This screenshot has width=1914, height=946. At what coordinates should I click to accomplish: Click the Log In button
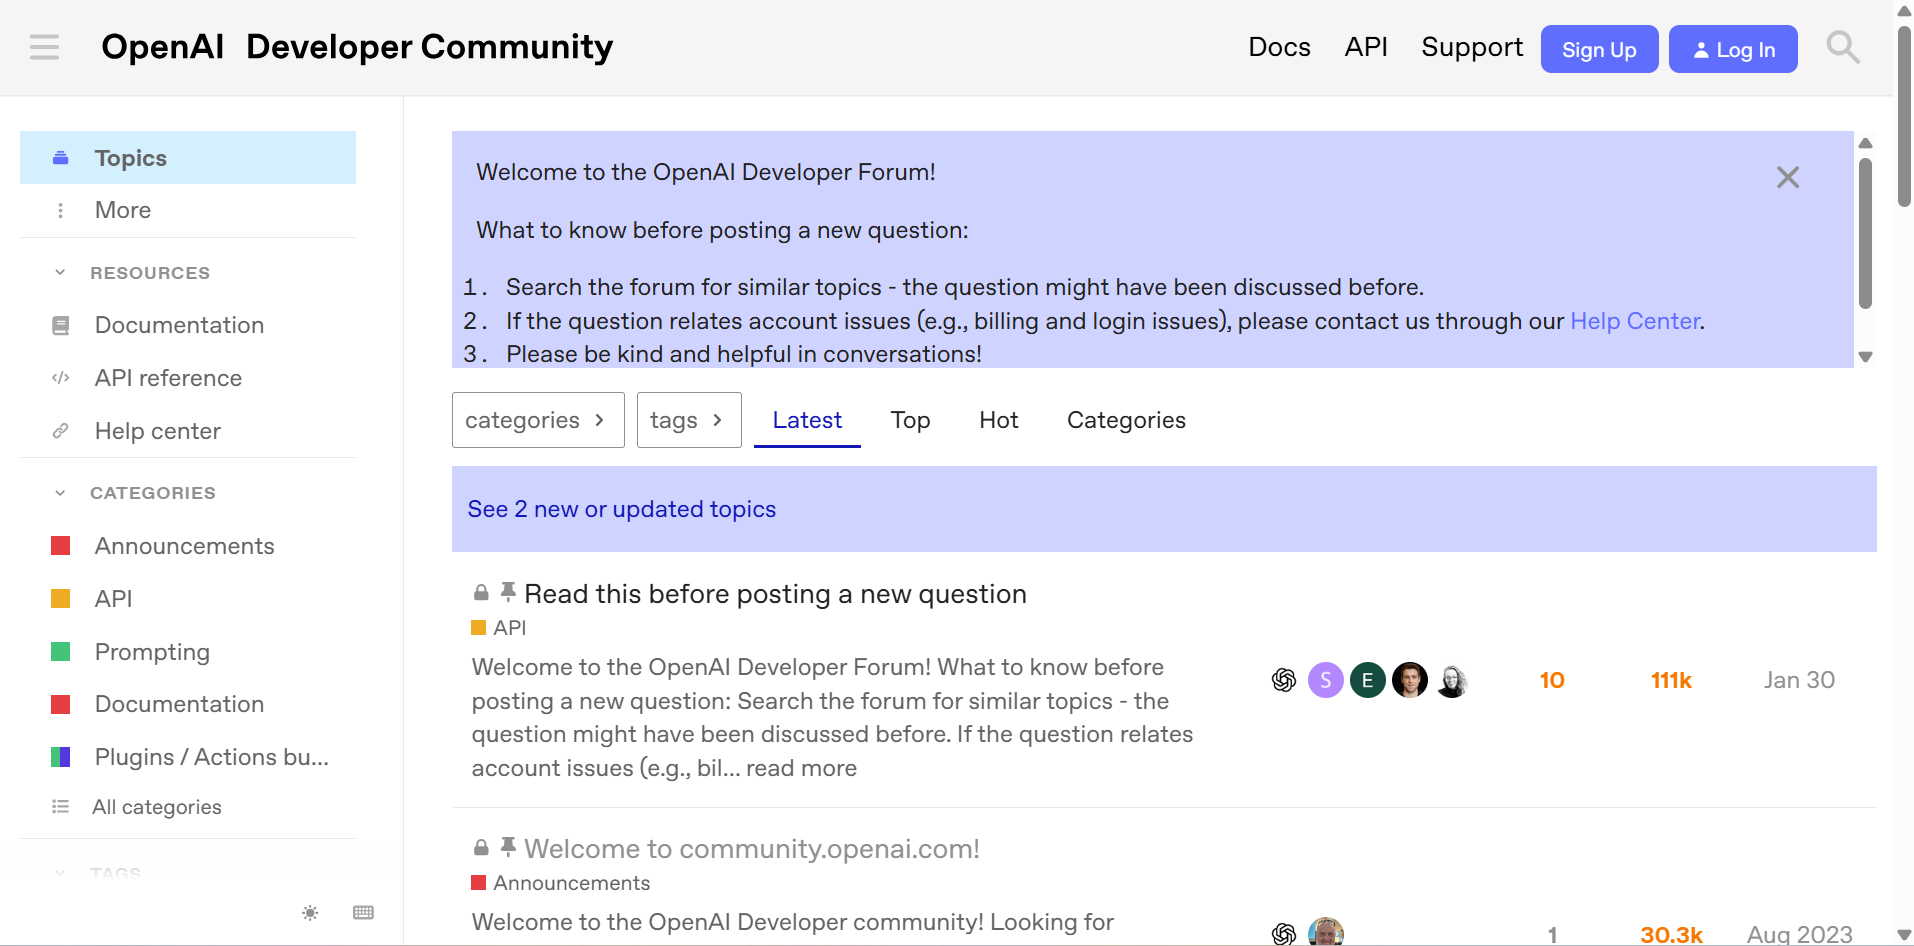click(x=1732, y=49)
